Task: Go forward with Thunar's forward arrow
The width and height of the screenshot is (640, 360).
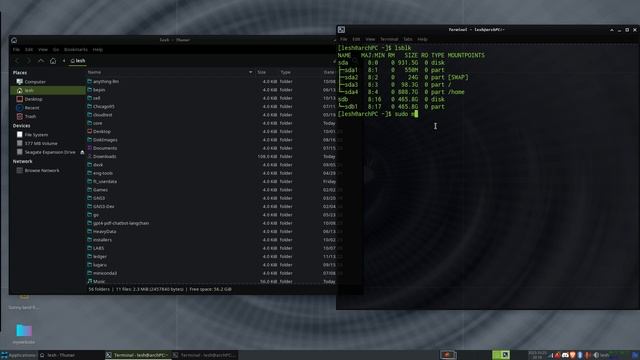Action: [29, 60]
